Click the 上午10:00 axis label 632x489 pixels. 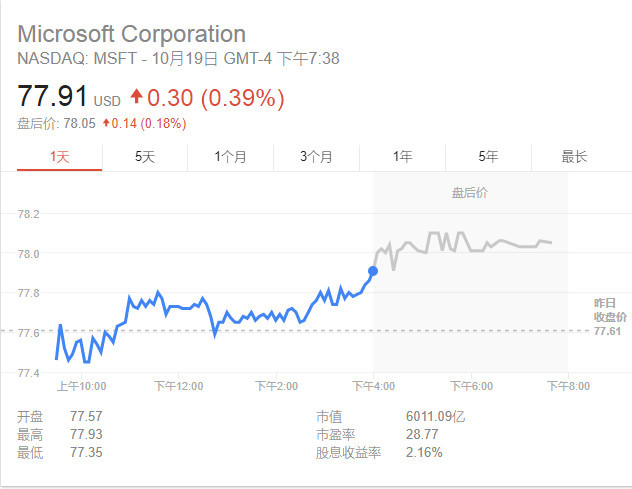81,386
